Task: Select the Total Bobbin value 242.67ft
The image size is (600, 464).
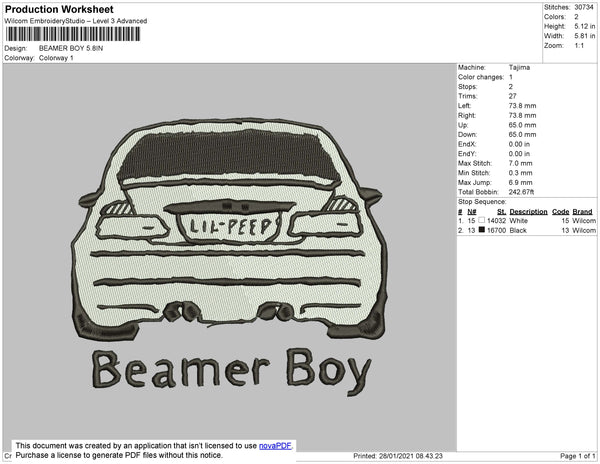Action: [521, 192]
